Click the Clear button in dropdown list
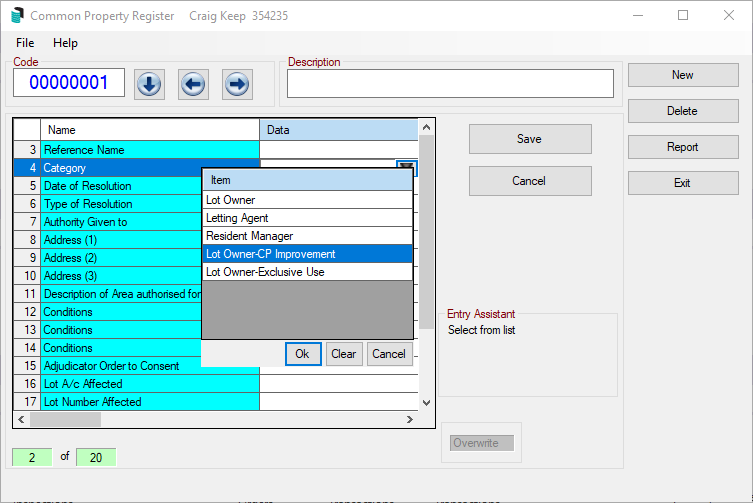The width and height of the screenshot is (753, 503). (344, 354)
